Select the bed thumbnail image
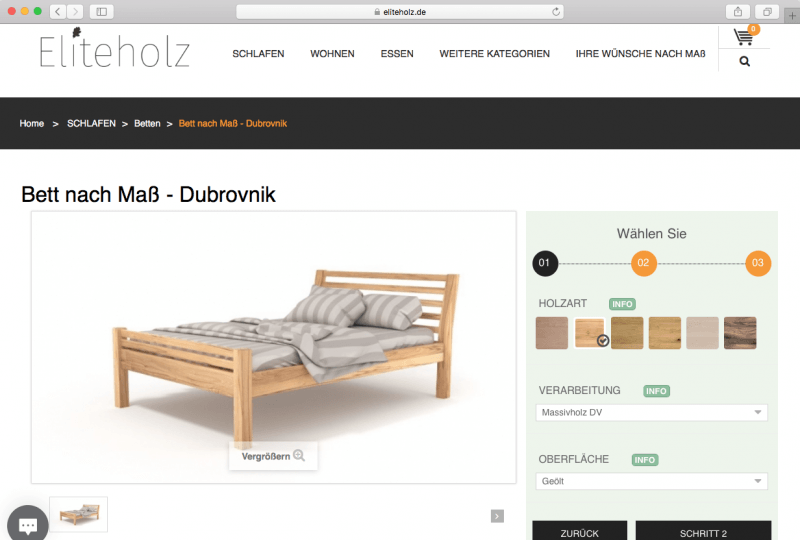800x540 pixels. [79, 514]
